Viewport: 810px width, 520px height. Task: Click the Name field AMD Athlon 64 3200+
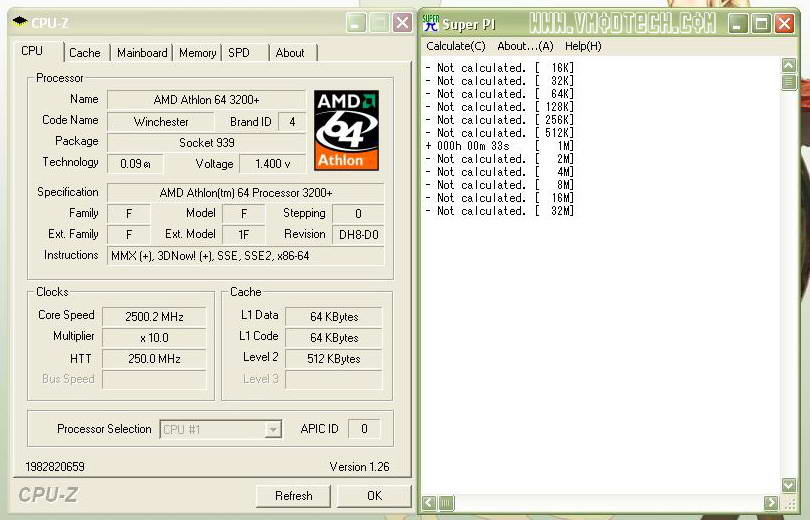(x=206, y=100)
